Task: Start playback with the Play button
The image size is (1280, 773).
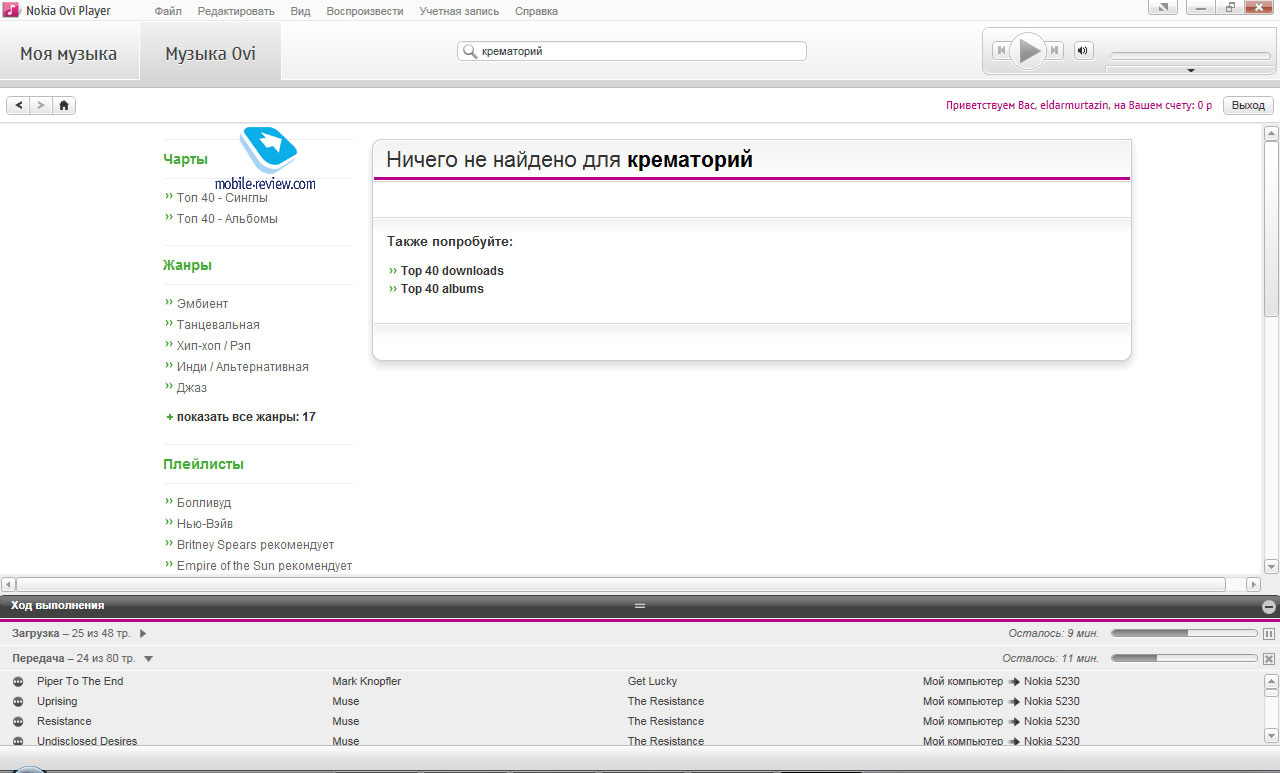Action: point(1028,50)
